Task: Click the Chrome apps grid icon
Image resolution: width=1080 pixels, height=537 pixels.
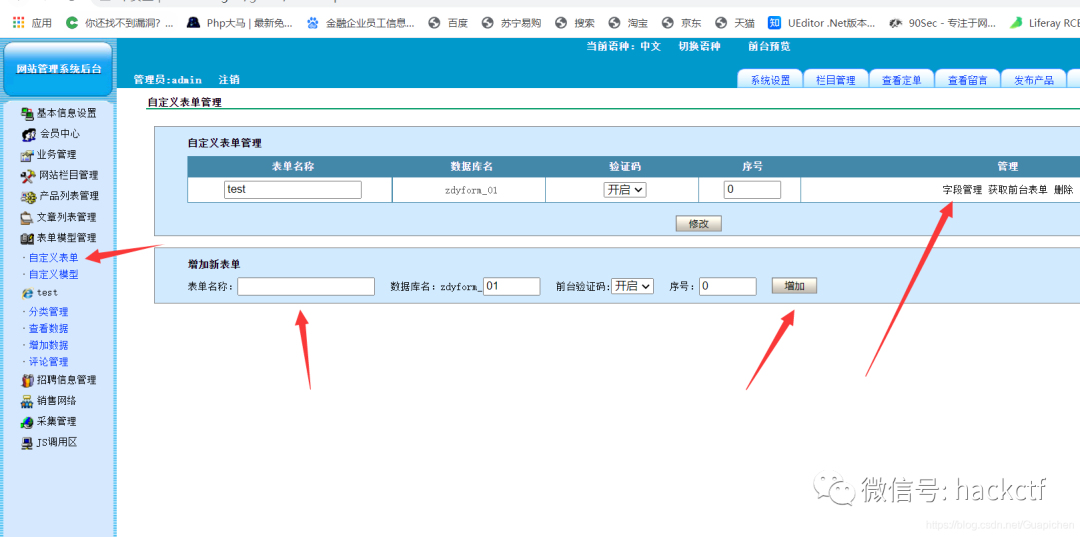Action: point(19,23)
